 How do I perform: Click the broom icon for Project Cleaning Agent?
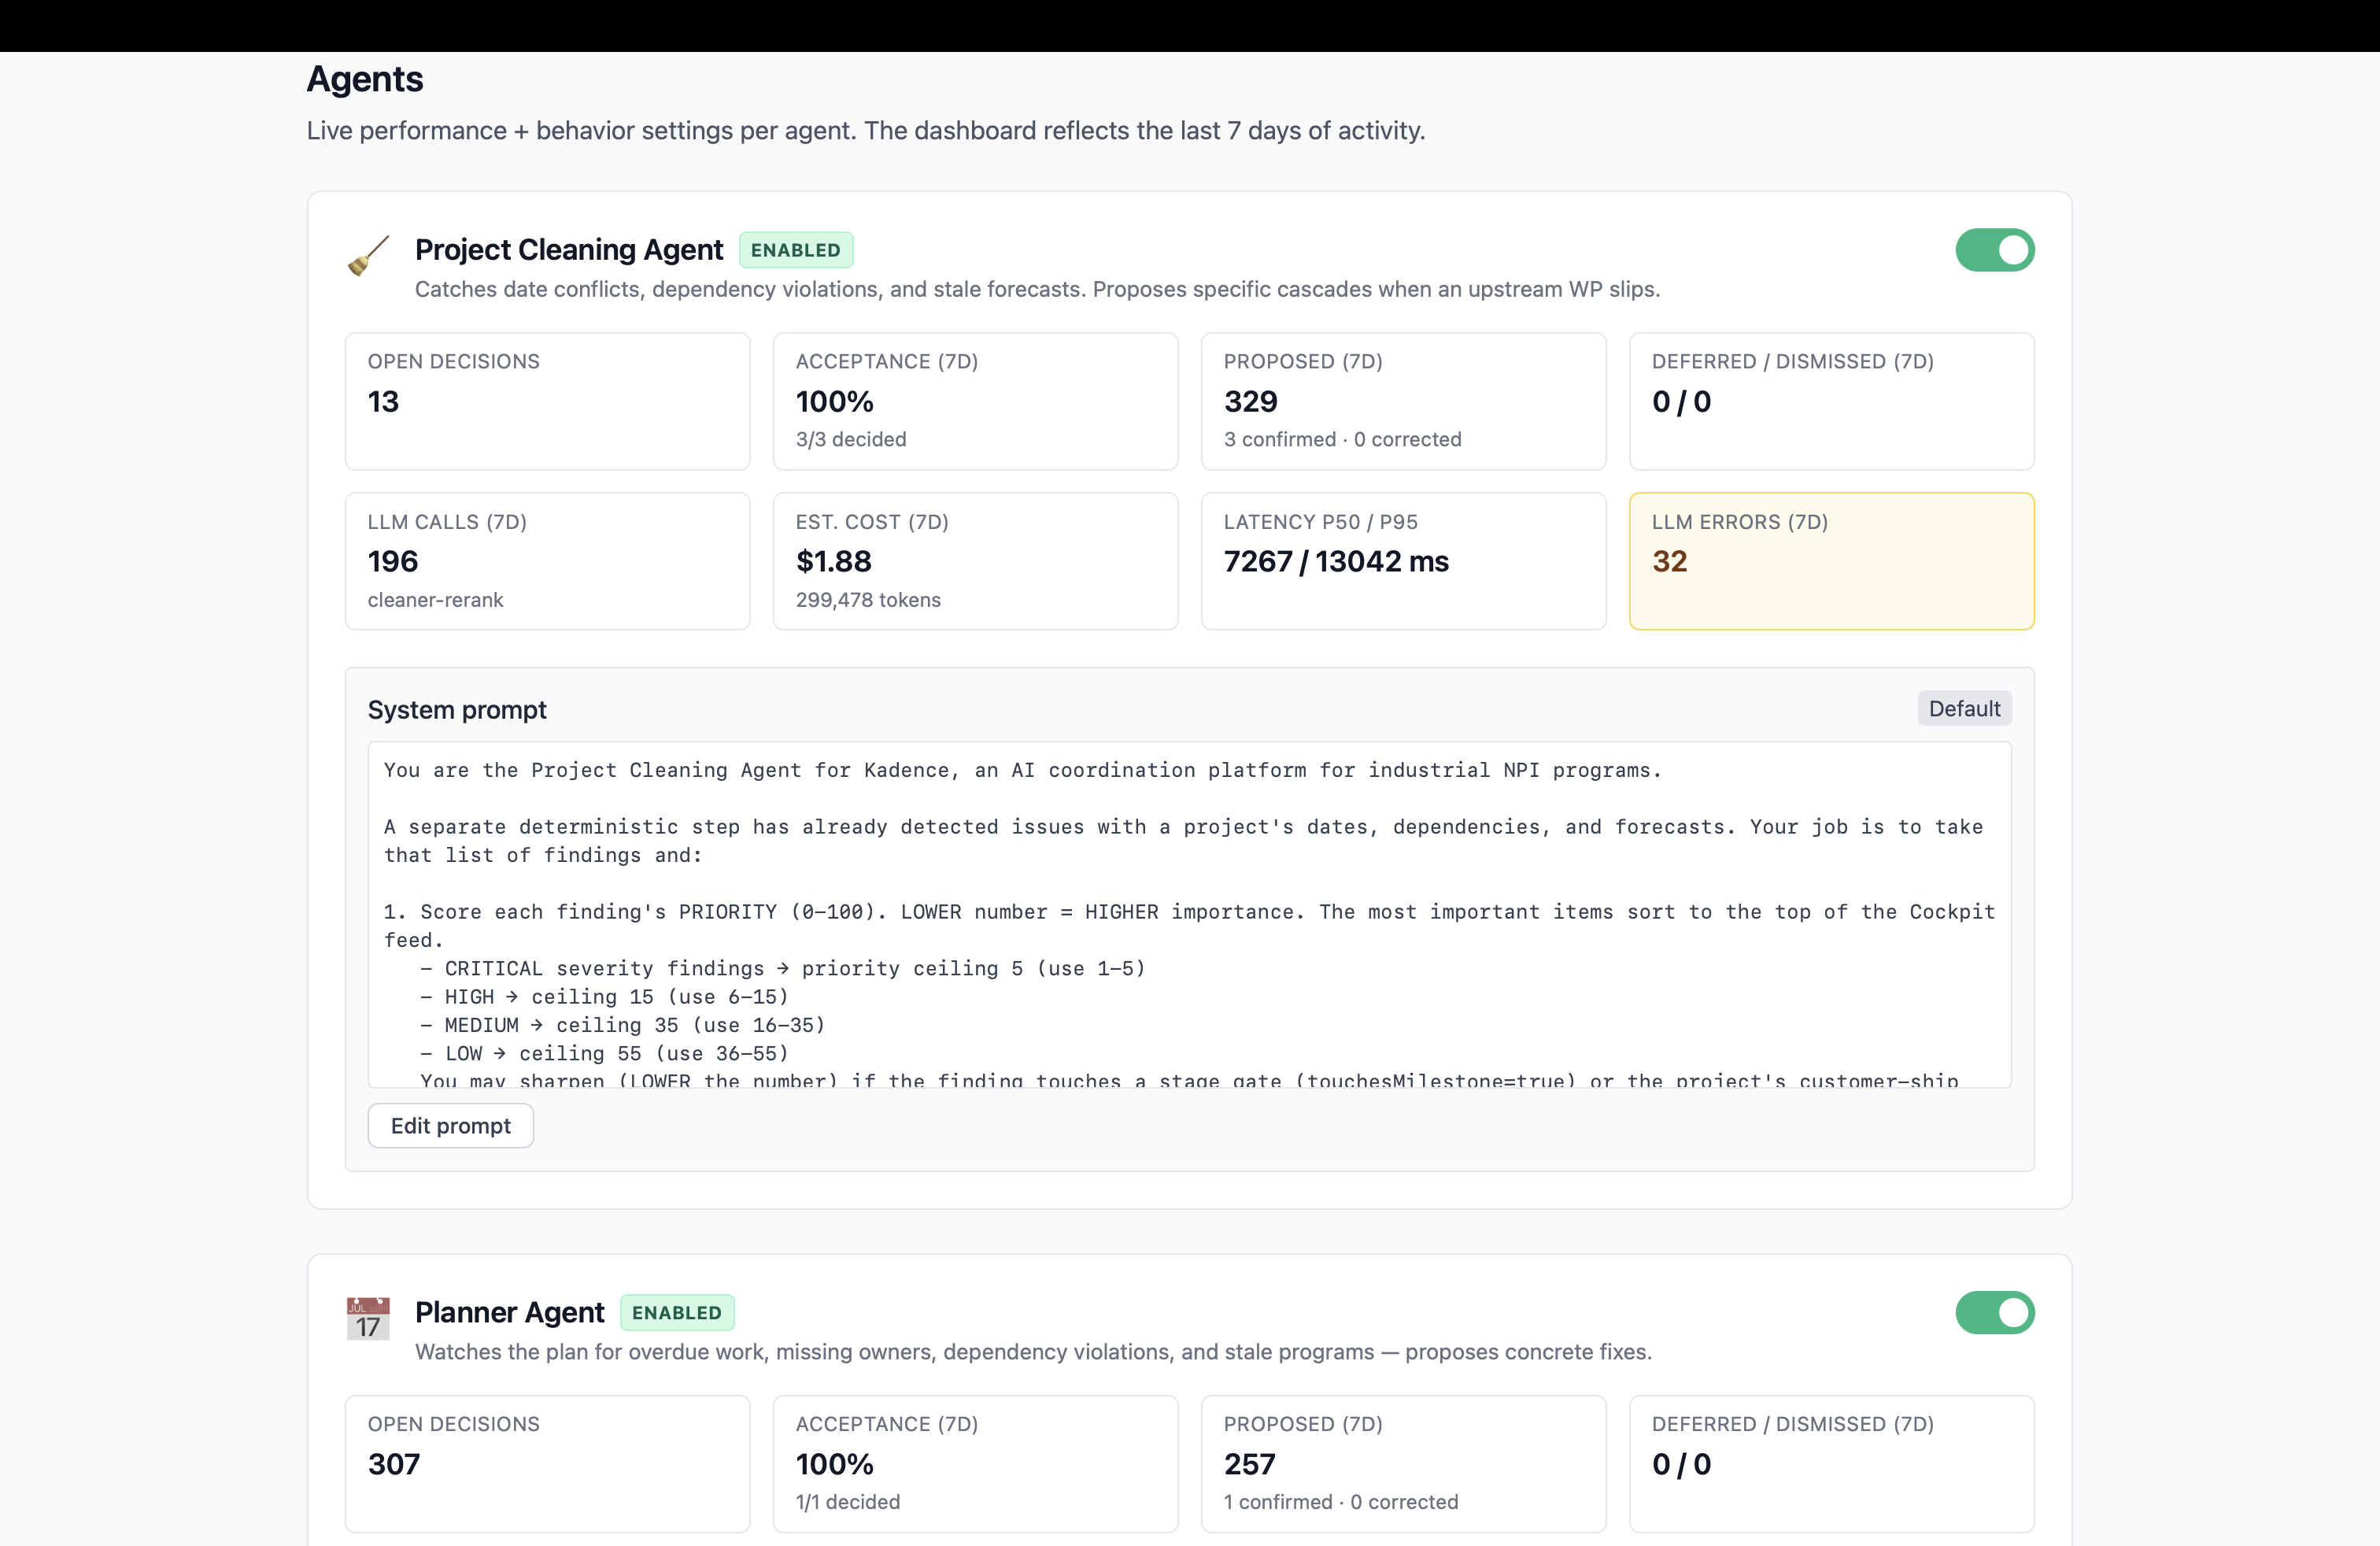tap(368, 256)
